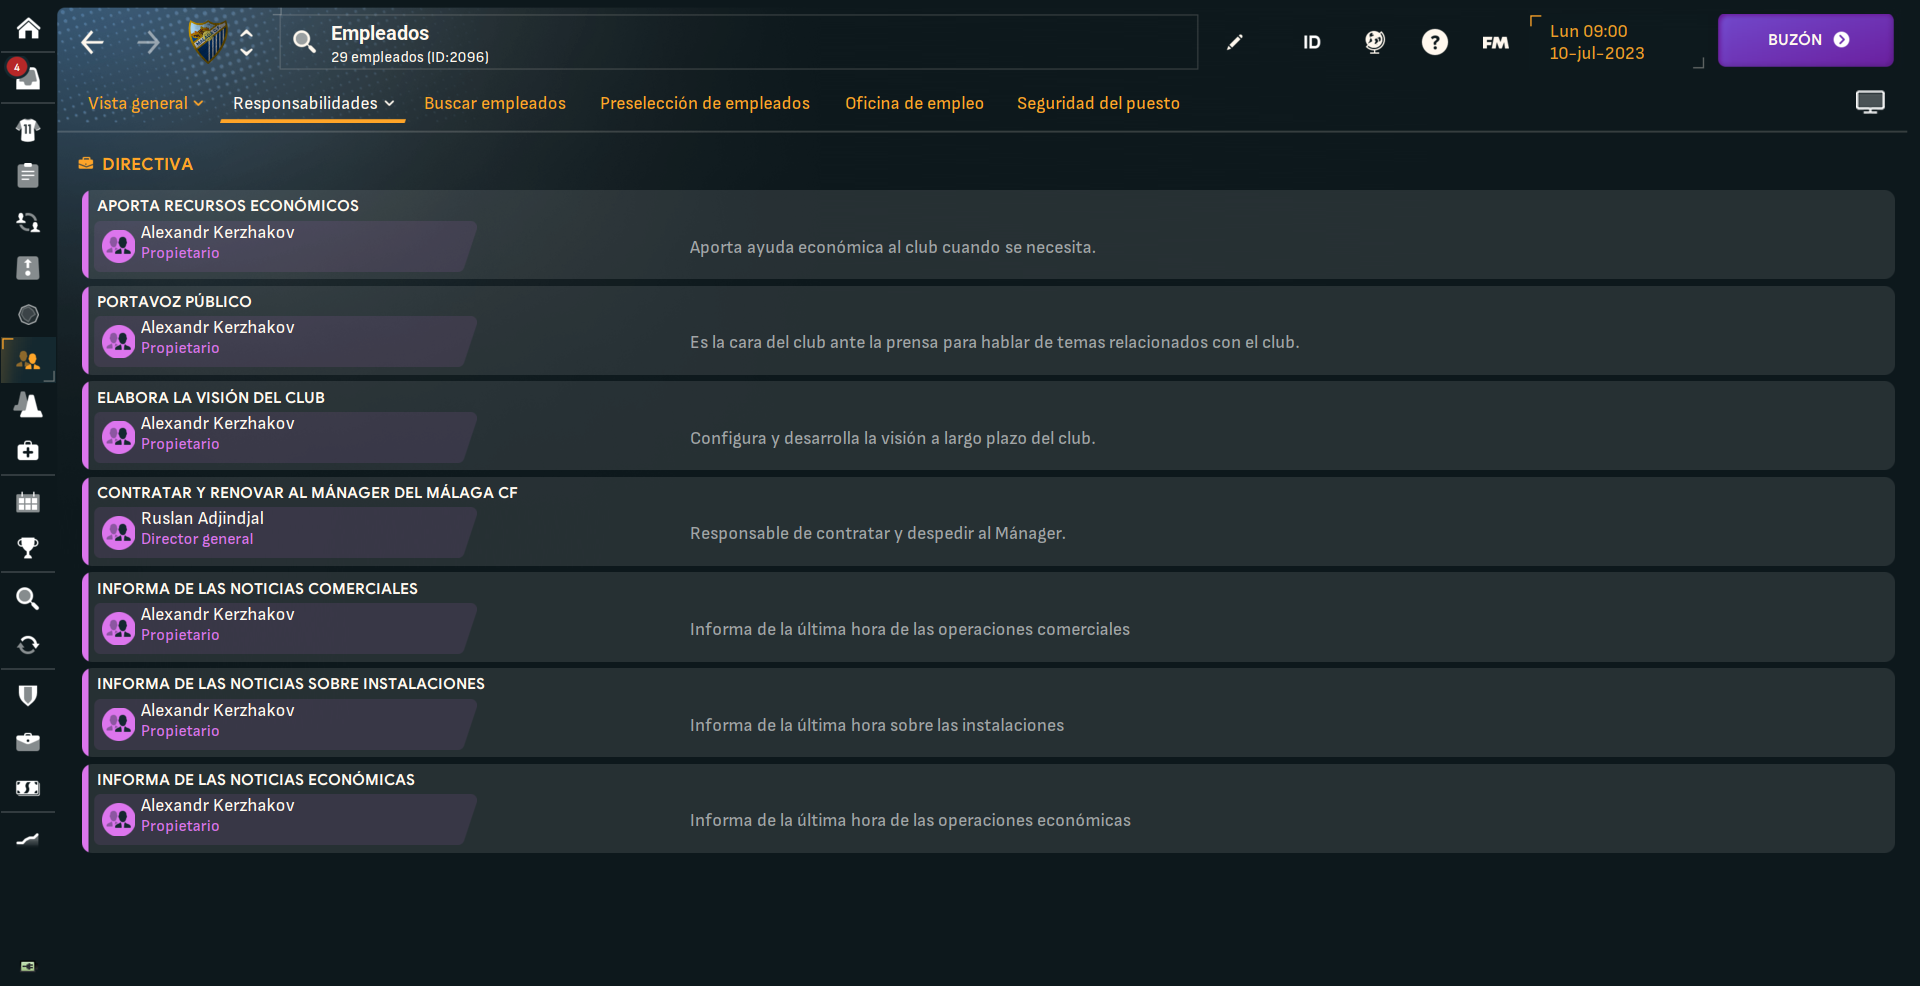Click 'Aporta ayuda económica al club cuando se necesita.'
This screenshot has height=986, width=1920.
point(892,247)
